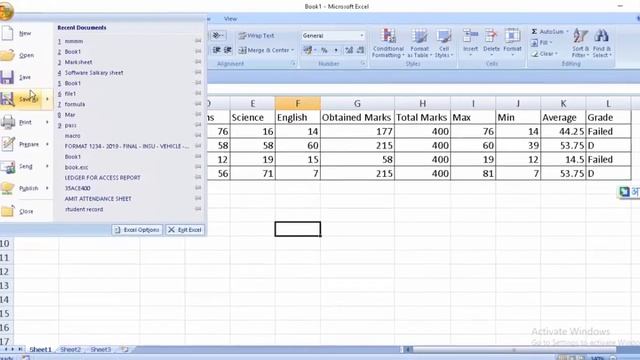Image resolution: width=640 pixels, height=360 pixels.
Task: Open the Number dialog launcher
Action: click(363, 64)
